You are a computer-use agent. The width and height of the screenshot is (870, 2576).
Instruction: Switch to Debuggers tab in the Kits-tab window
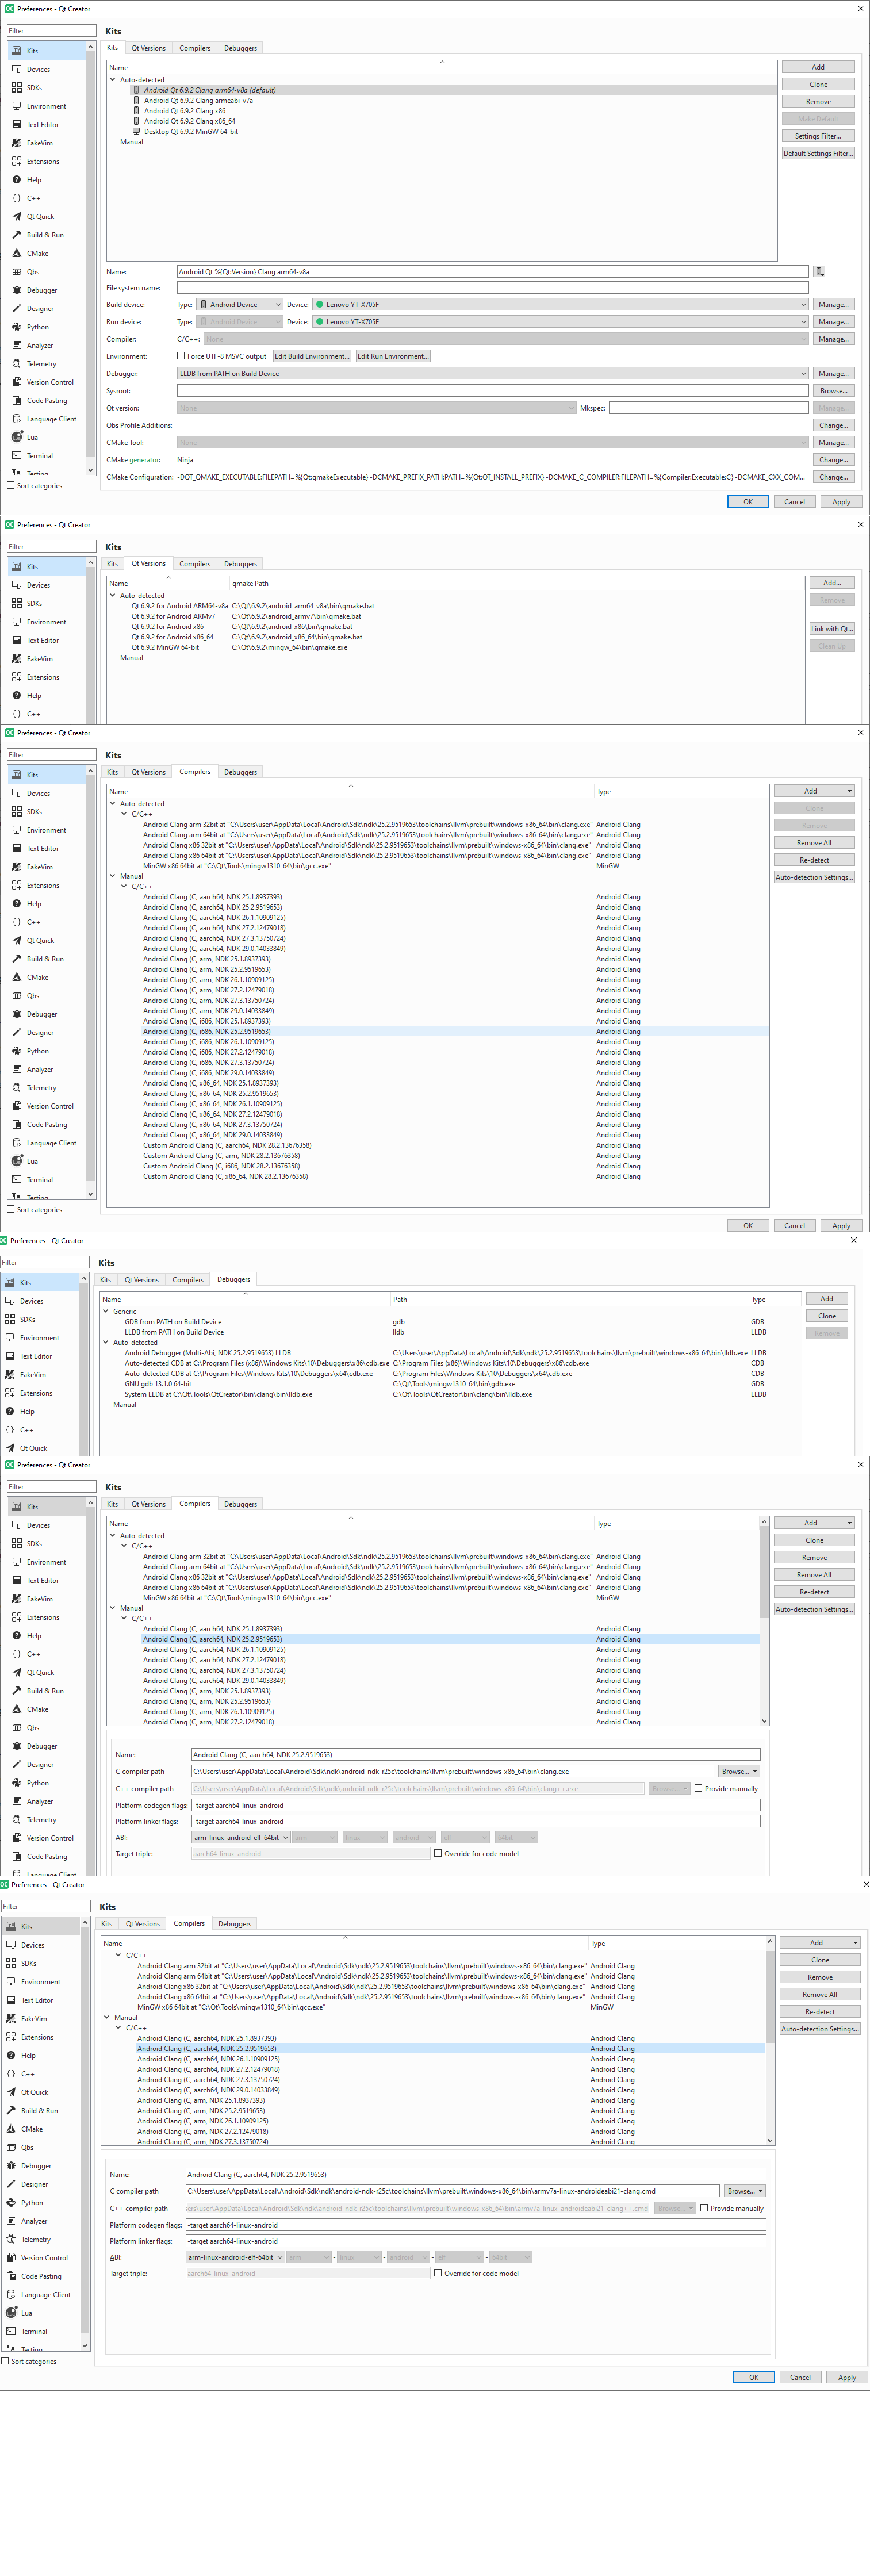coord(240,48)
